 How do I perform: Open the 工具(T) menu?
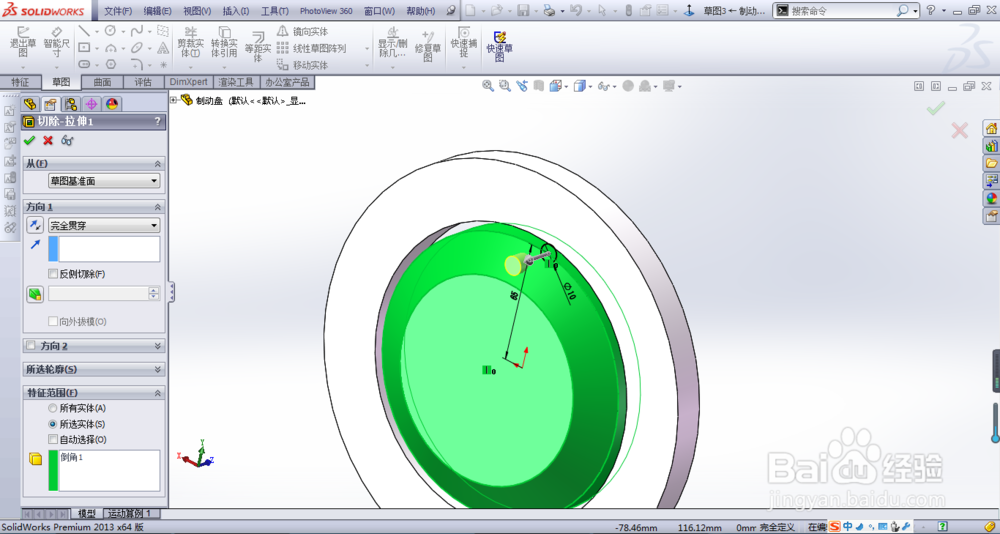click(275, 11)
